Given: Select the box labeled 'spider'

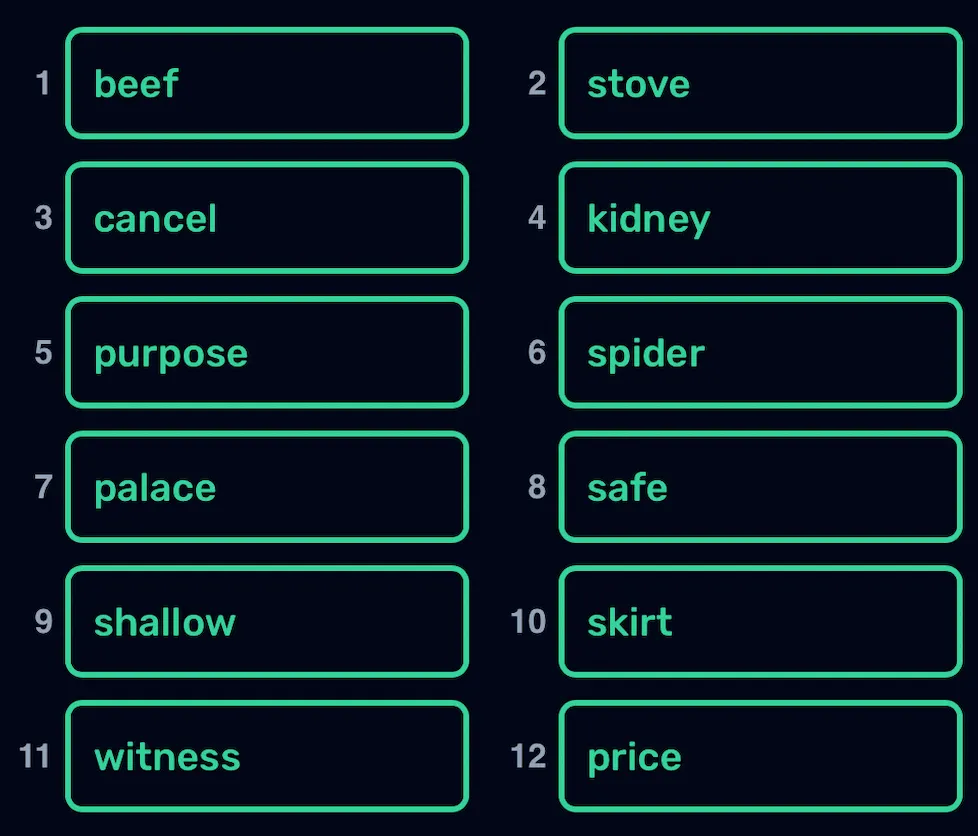Looking at the screenshot, I should pos(760,352).
